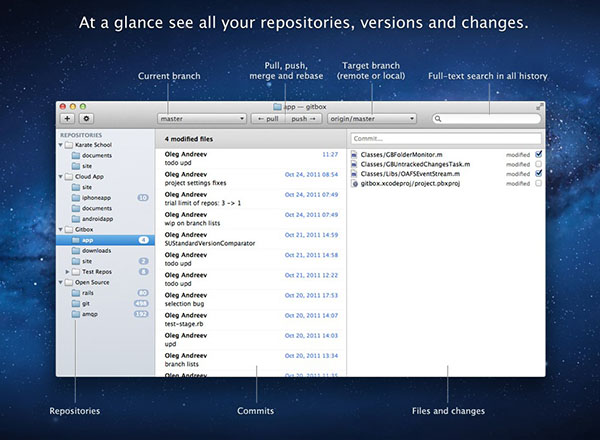Viewport: 600px width, 440px height.
Task: Collapse the Karate School group
Action: pyautogui.click(x=61, y=145)
